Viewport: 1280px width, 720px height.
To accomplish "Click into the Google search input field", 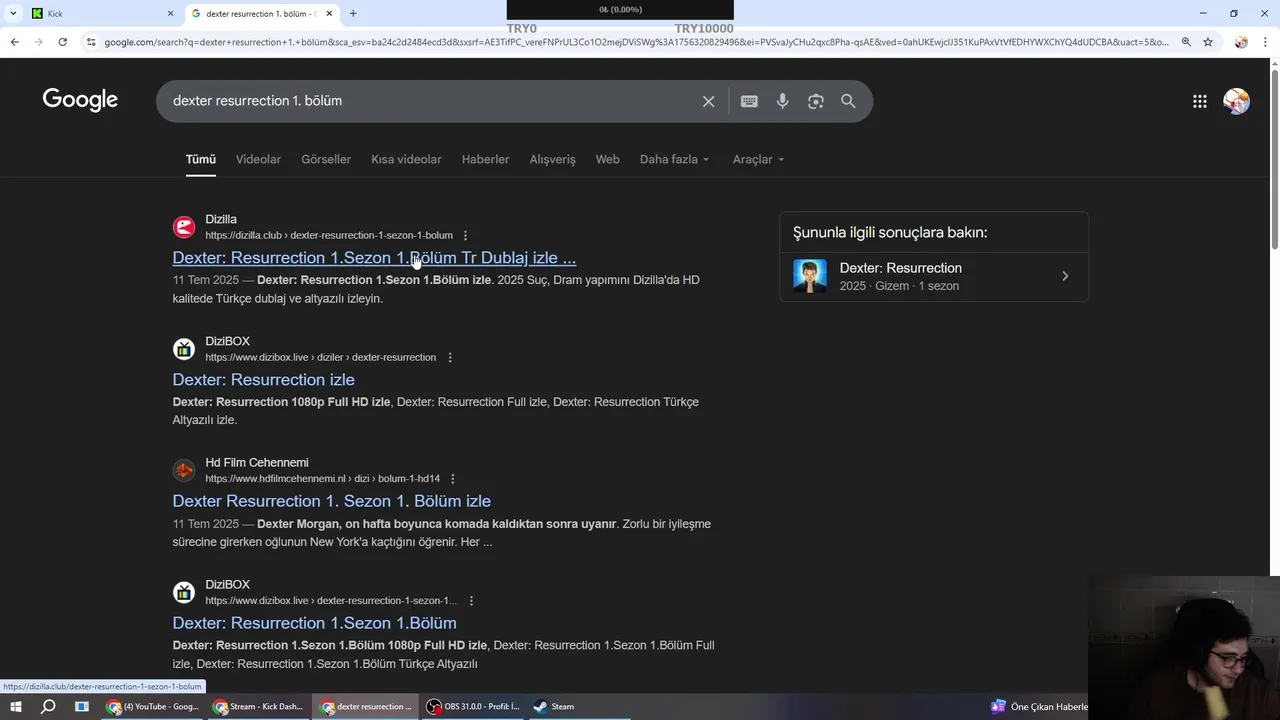I will coord(430,101).
